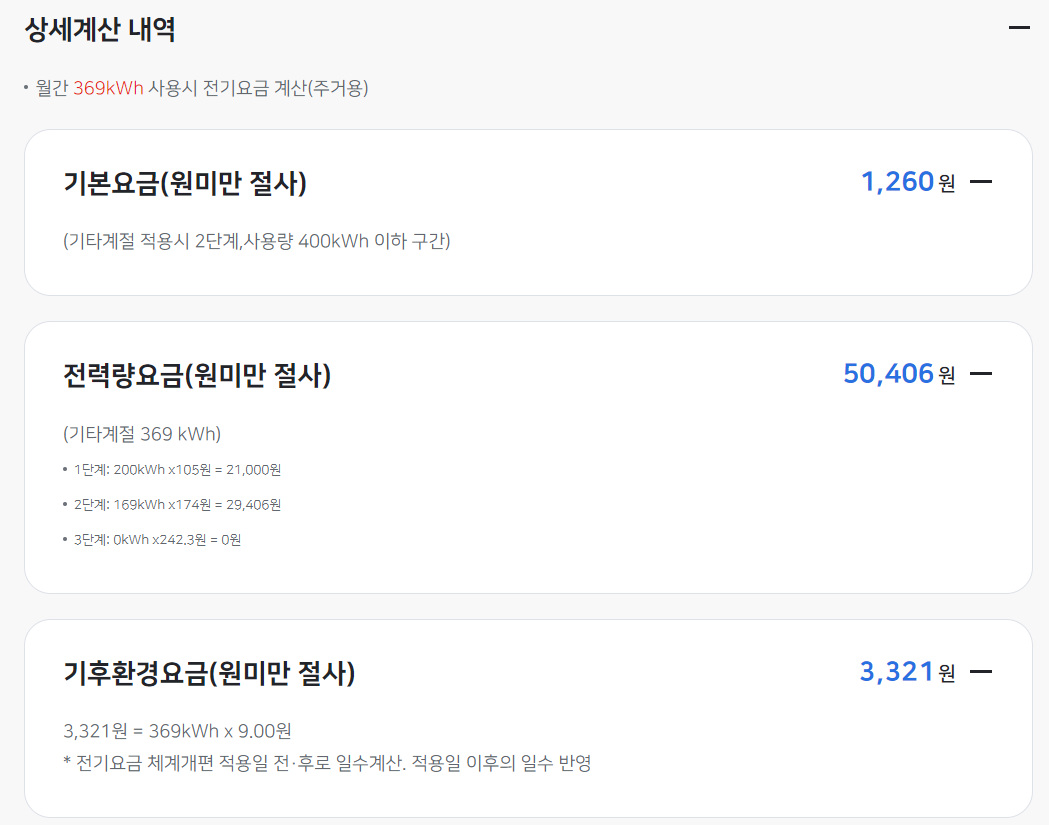The width and height of the screenshot is (1049, 825).
Task: Click the bullet icon before 2단계 line
Action: (x=64, y=505)
